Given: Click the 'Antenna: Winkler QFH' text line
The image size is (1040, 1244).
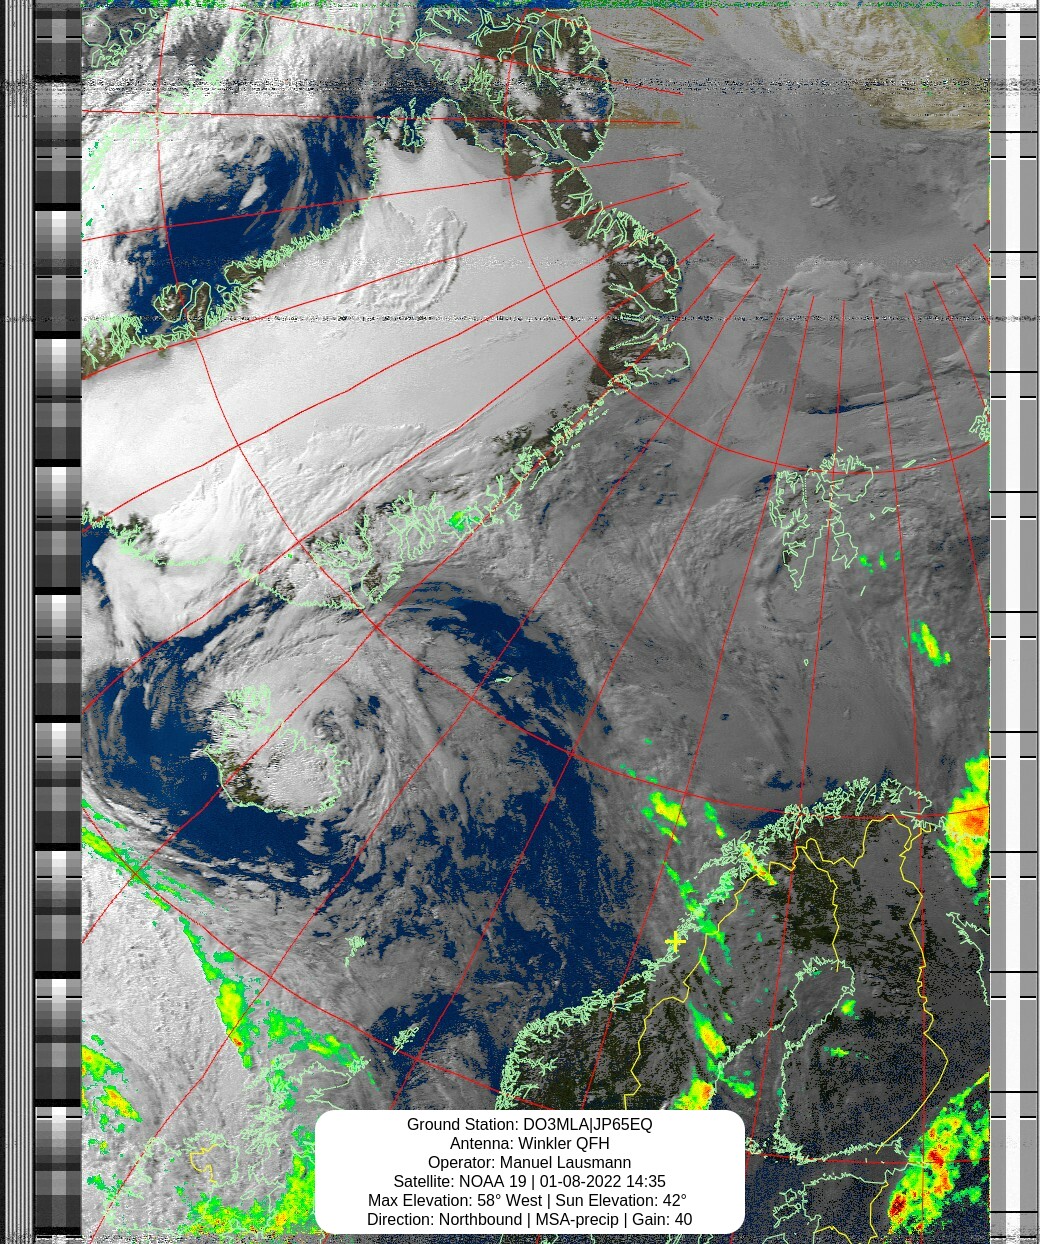Looking at the screenshot, I should [529, 1144].
